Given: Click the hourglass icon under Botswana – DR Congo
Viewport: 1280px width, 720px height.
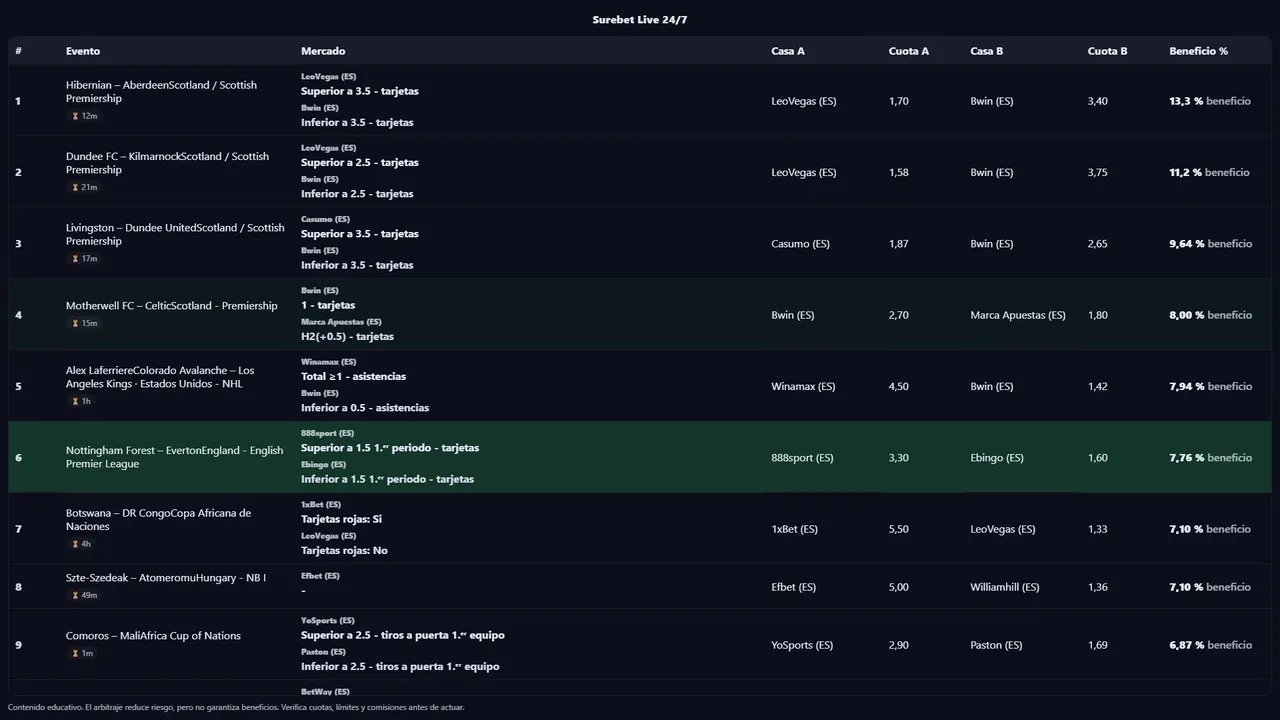Looking at the screenshot, I should tap(75, 544).
